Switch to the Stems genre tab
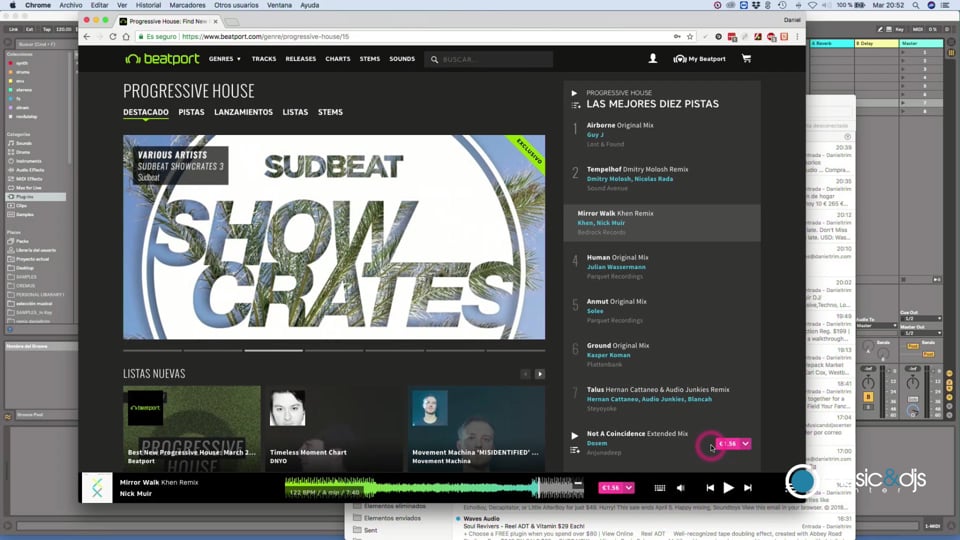This screenshot has width=960, height=540. tap(330, 112)
